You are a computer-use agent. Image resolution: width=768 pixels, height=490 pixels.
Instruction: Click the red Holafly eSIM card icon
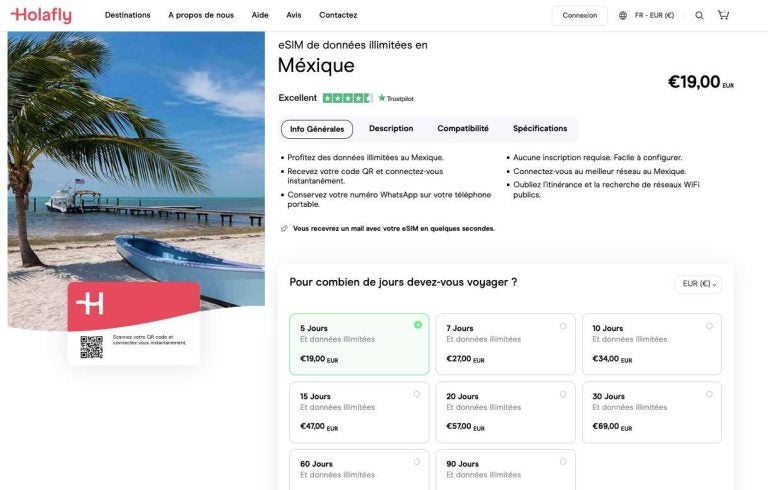133,305
